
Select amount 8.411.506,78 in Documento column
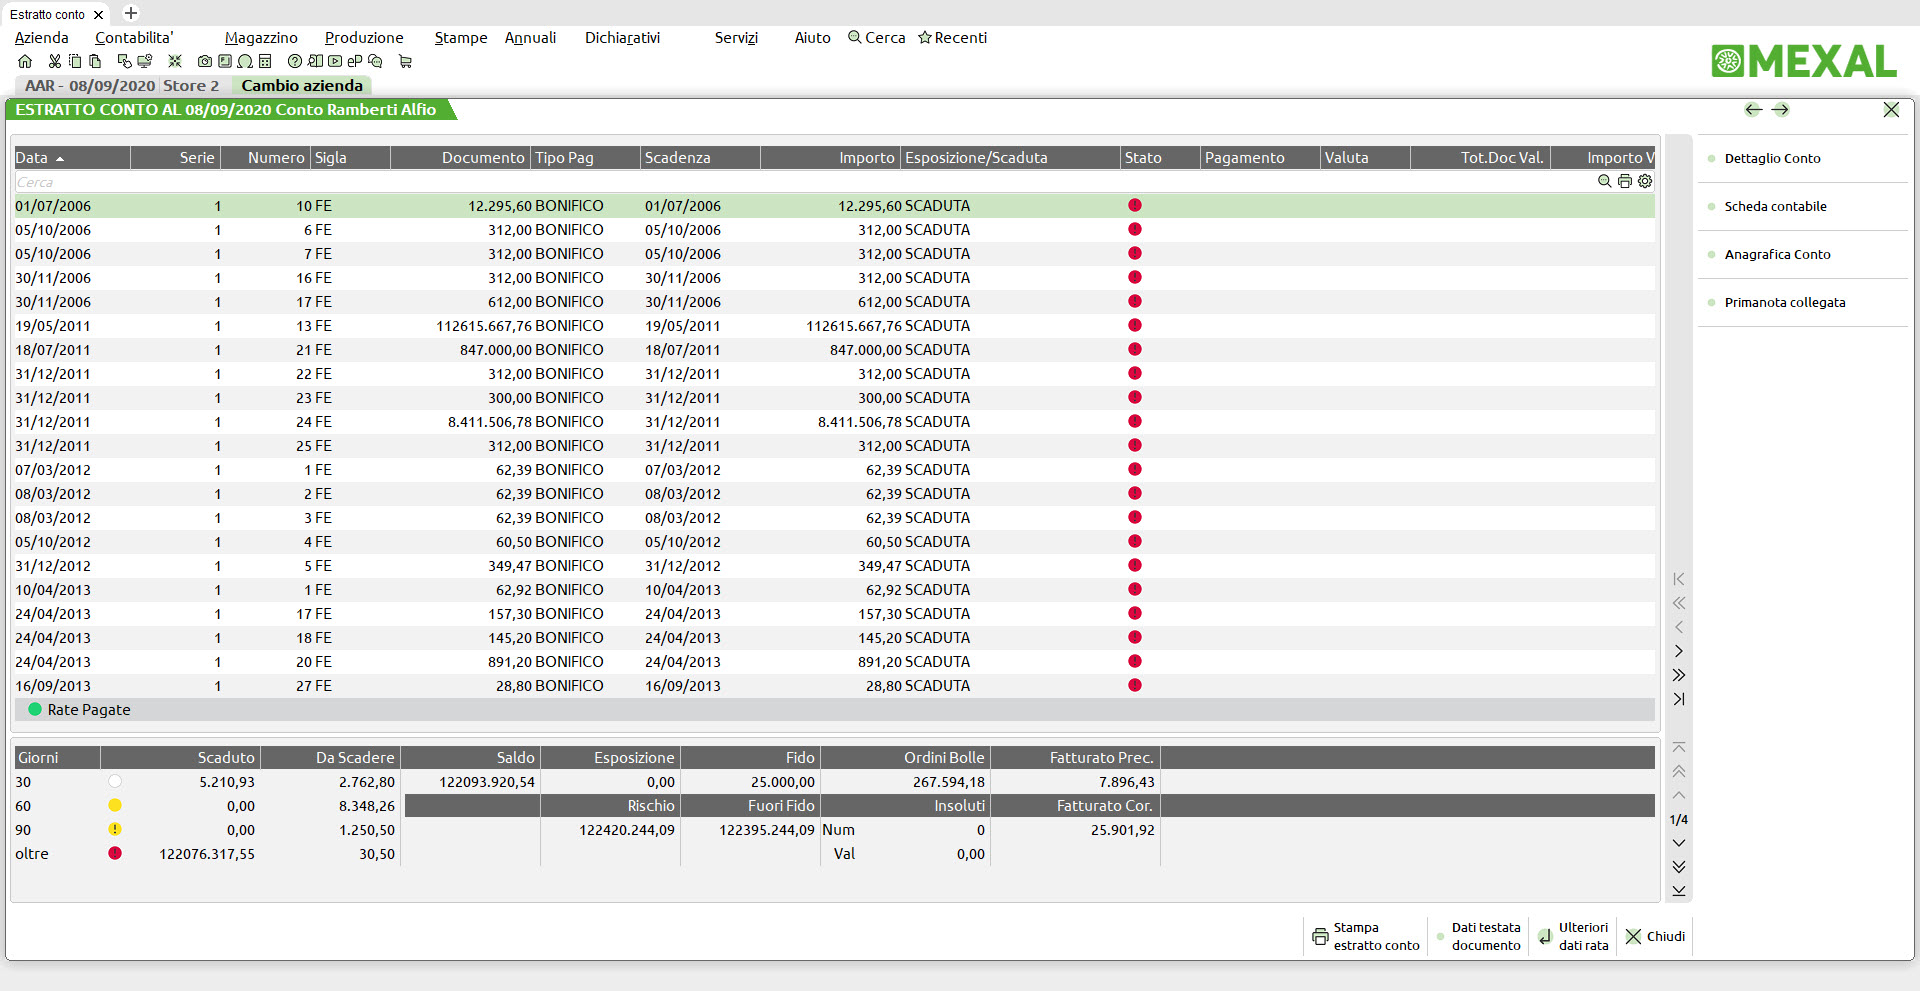click(490, 422)
